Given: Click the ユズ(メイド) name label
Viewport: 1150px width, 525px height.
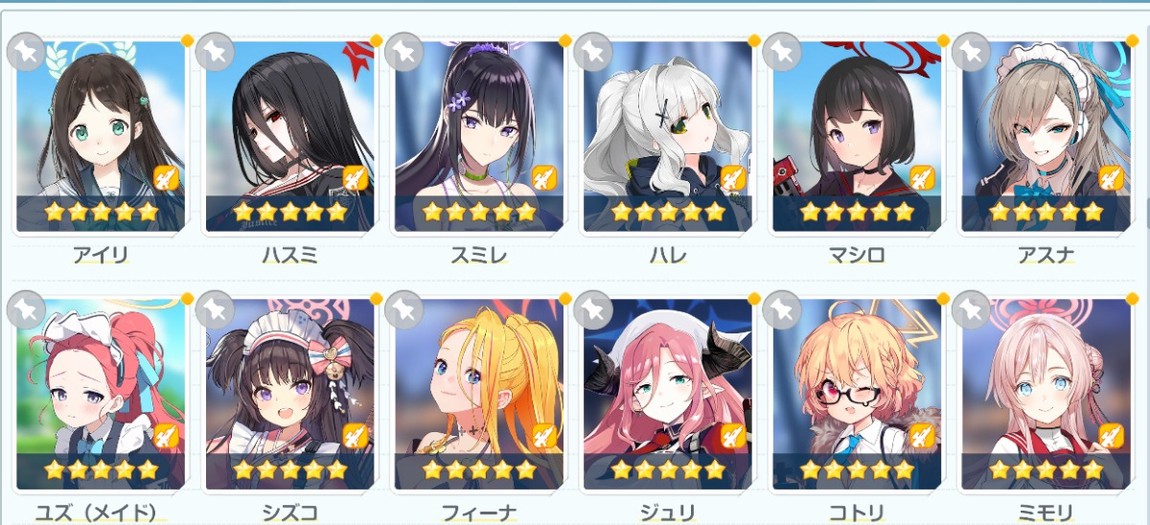Looking at the screenshot, I should (100, 513).
